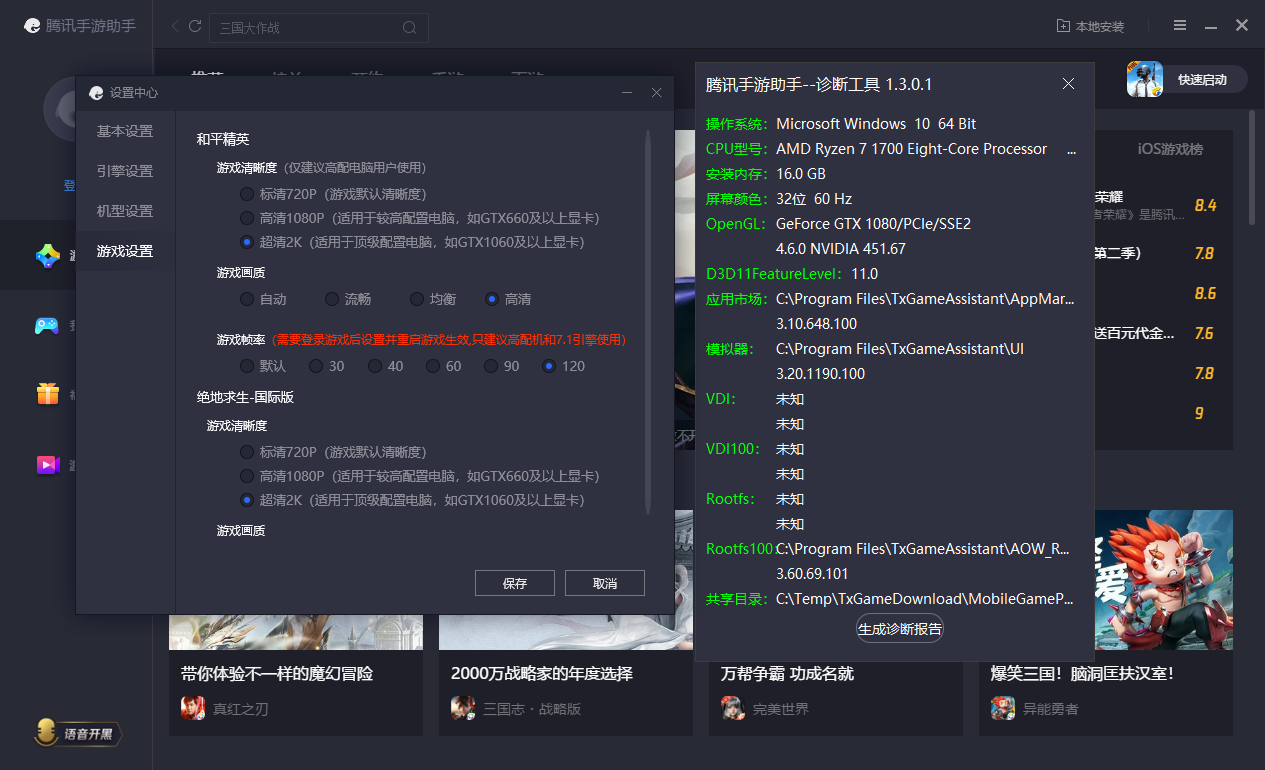
Task: Select the 游戏设置 tab
Action: [x=125, y=251]
